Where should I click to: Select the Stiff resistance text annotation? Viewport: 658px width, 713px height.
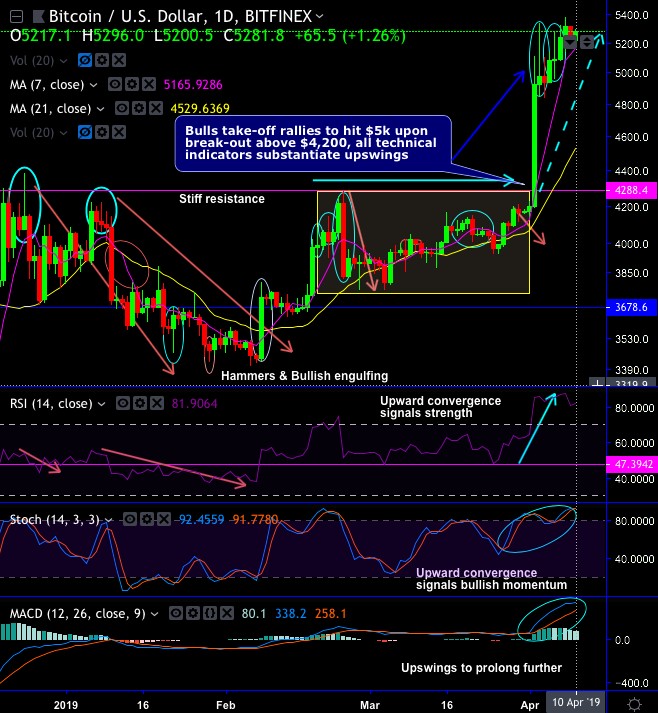coord(222,199)
